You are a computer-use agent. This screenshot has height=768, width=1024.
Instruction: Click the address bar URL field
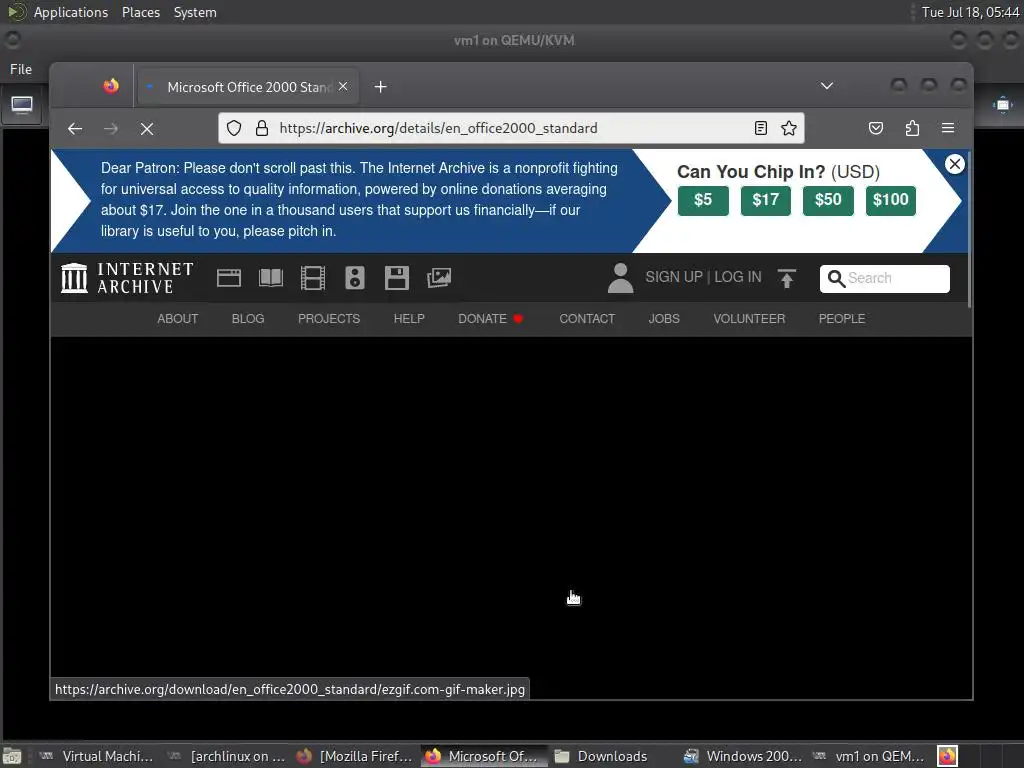[509, 128]
